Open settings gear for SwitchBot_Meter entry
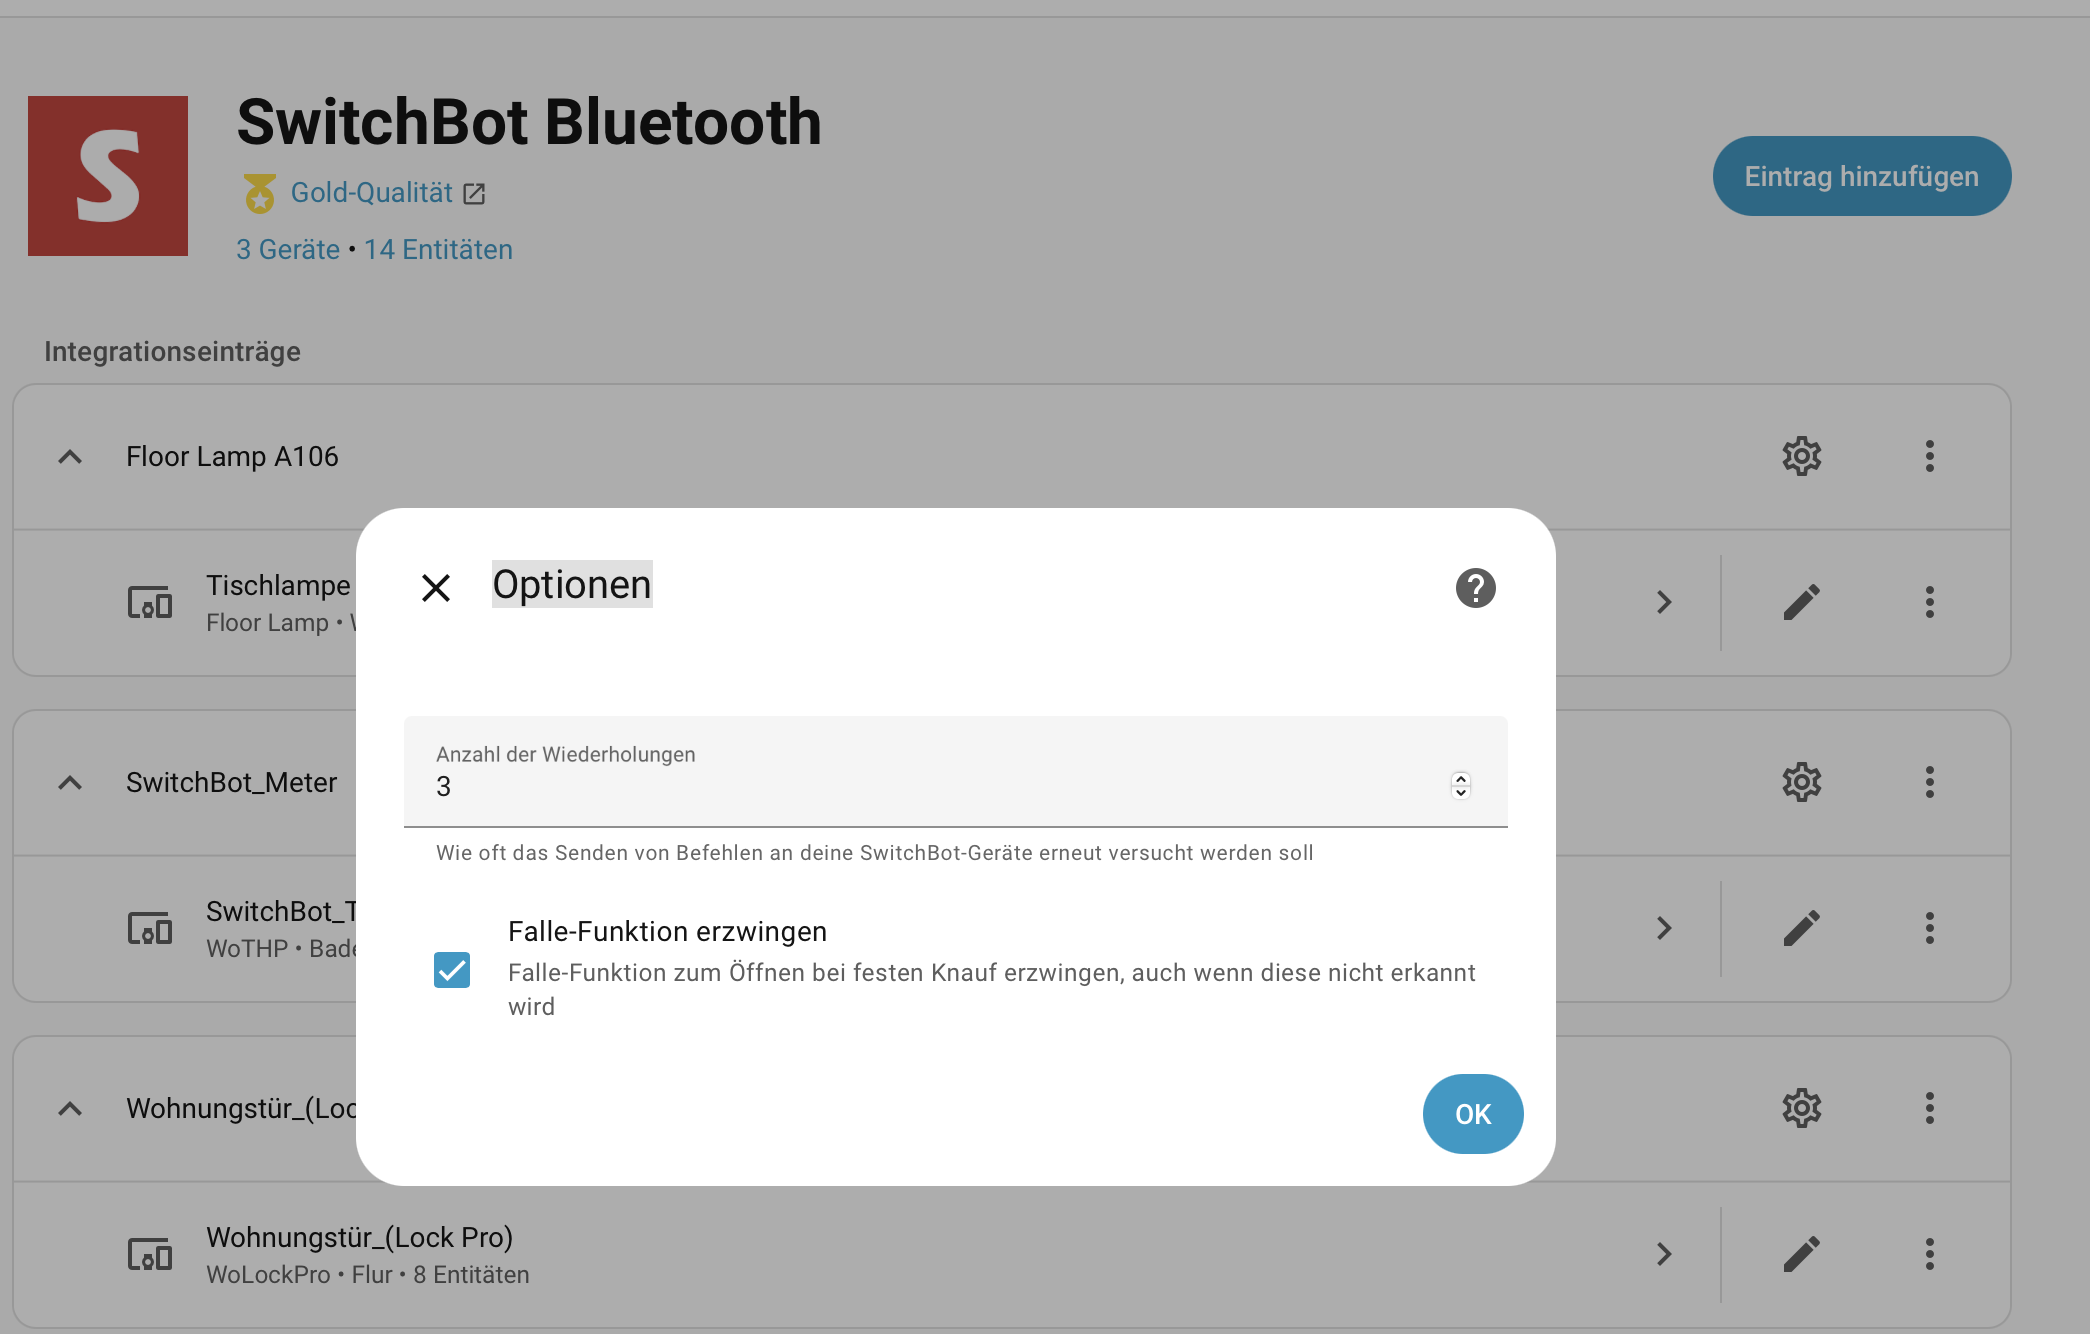Viewport: 2090px width, 1334px height. click(1801, 782)
